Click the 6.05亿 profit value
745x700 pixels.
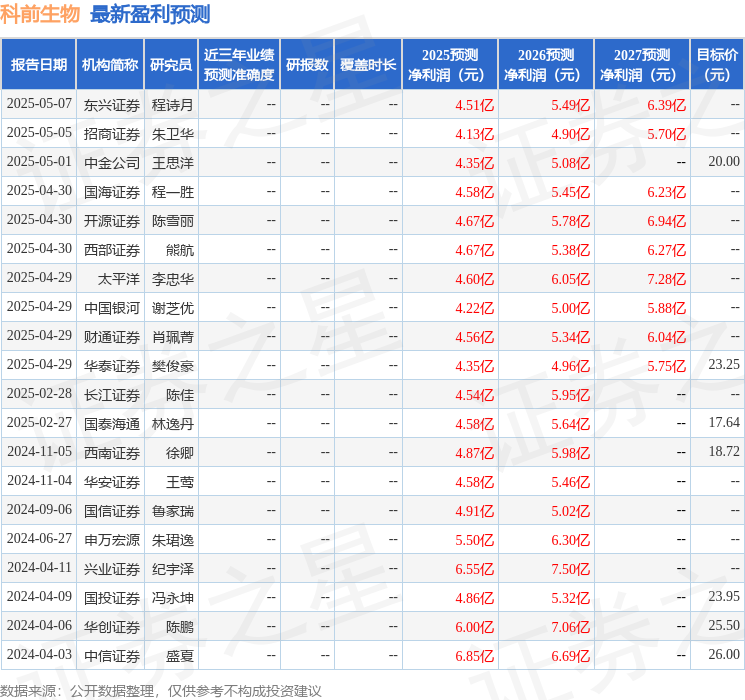(x=571, y=279)
